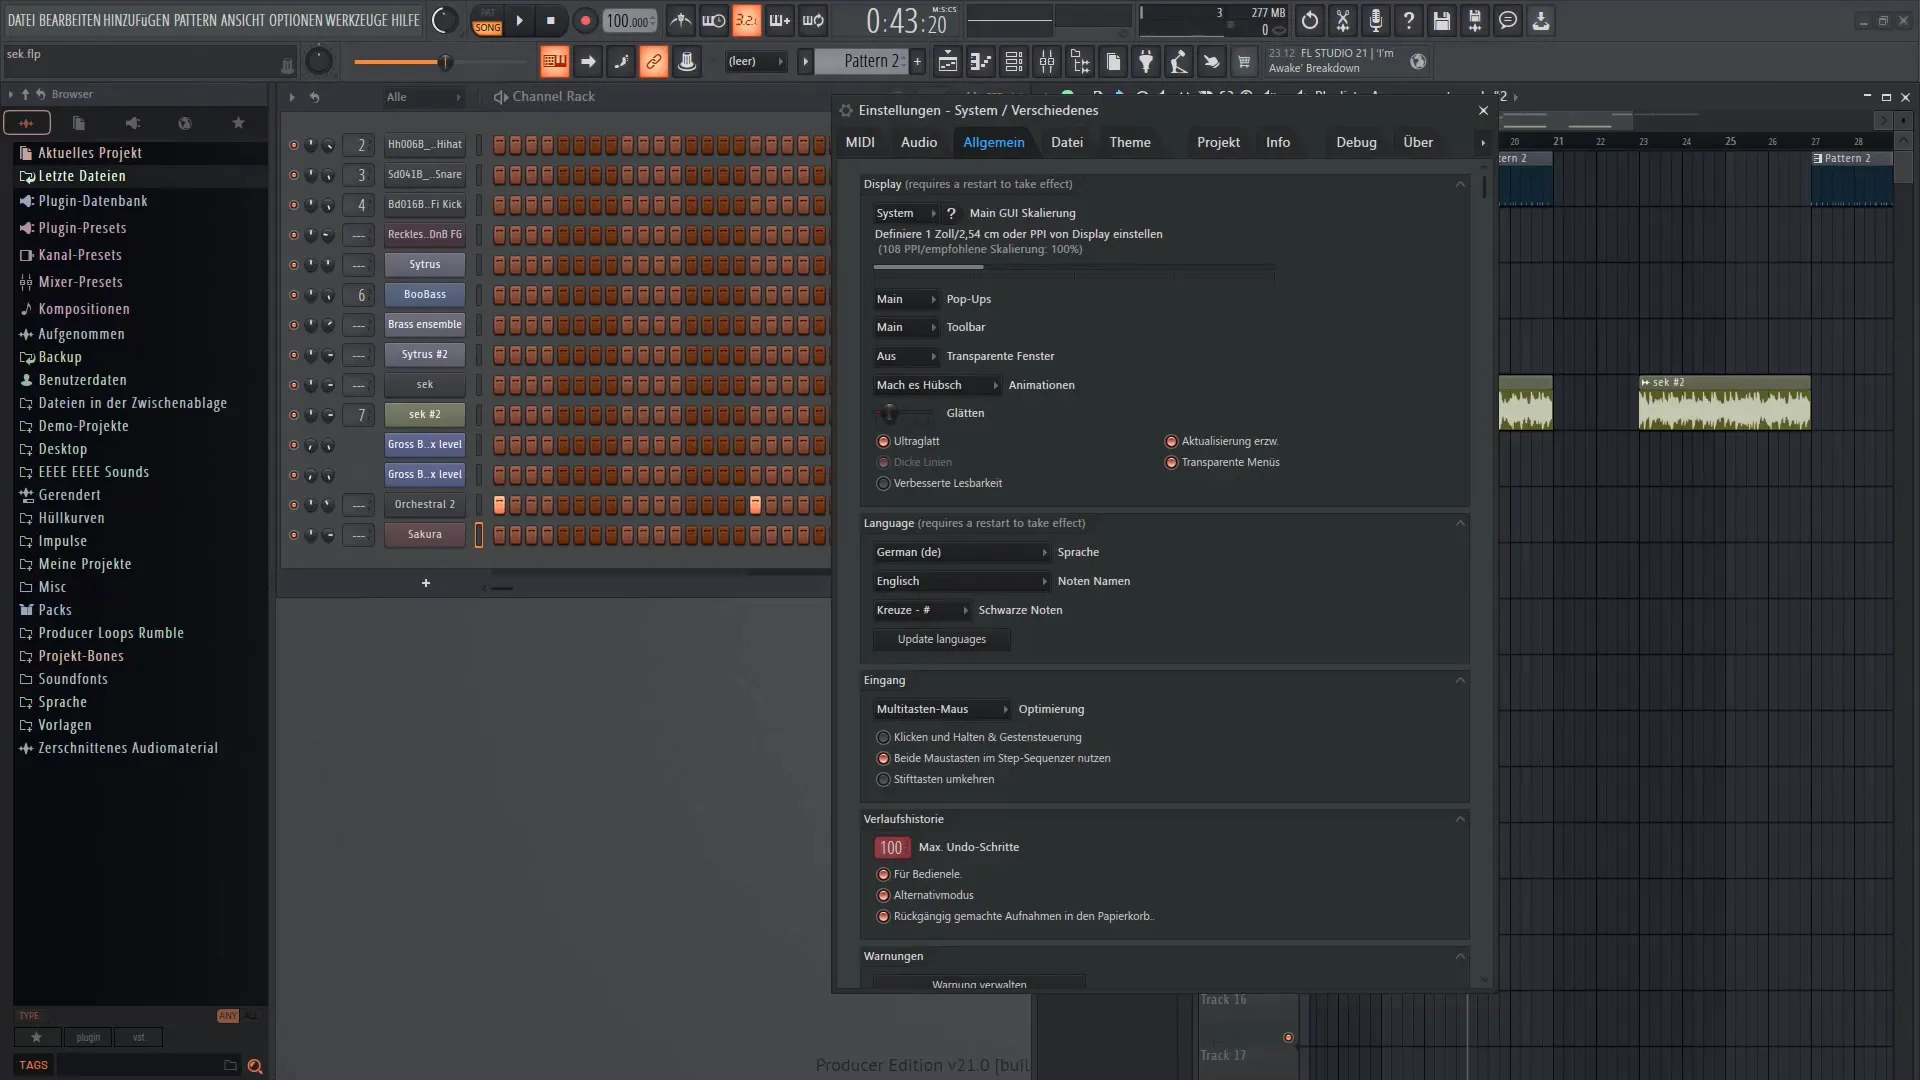Toggle Ultraglatt smoothing option
Viewport: 1920px width, 1080px height.
[884, 440]
